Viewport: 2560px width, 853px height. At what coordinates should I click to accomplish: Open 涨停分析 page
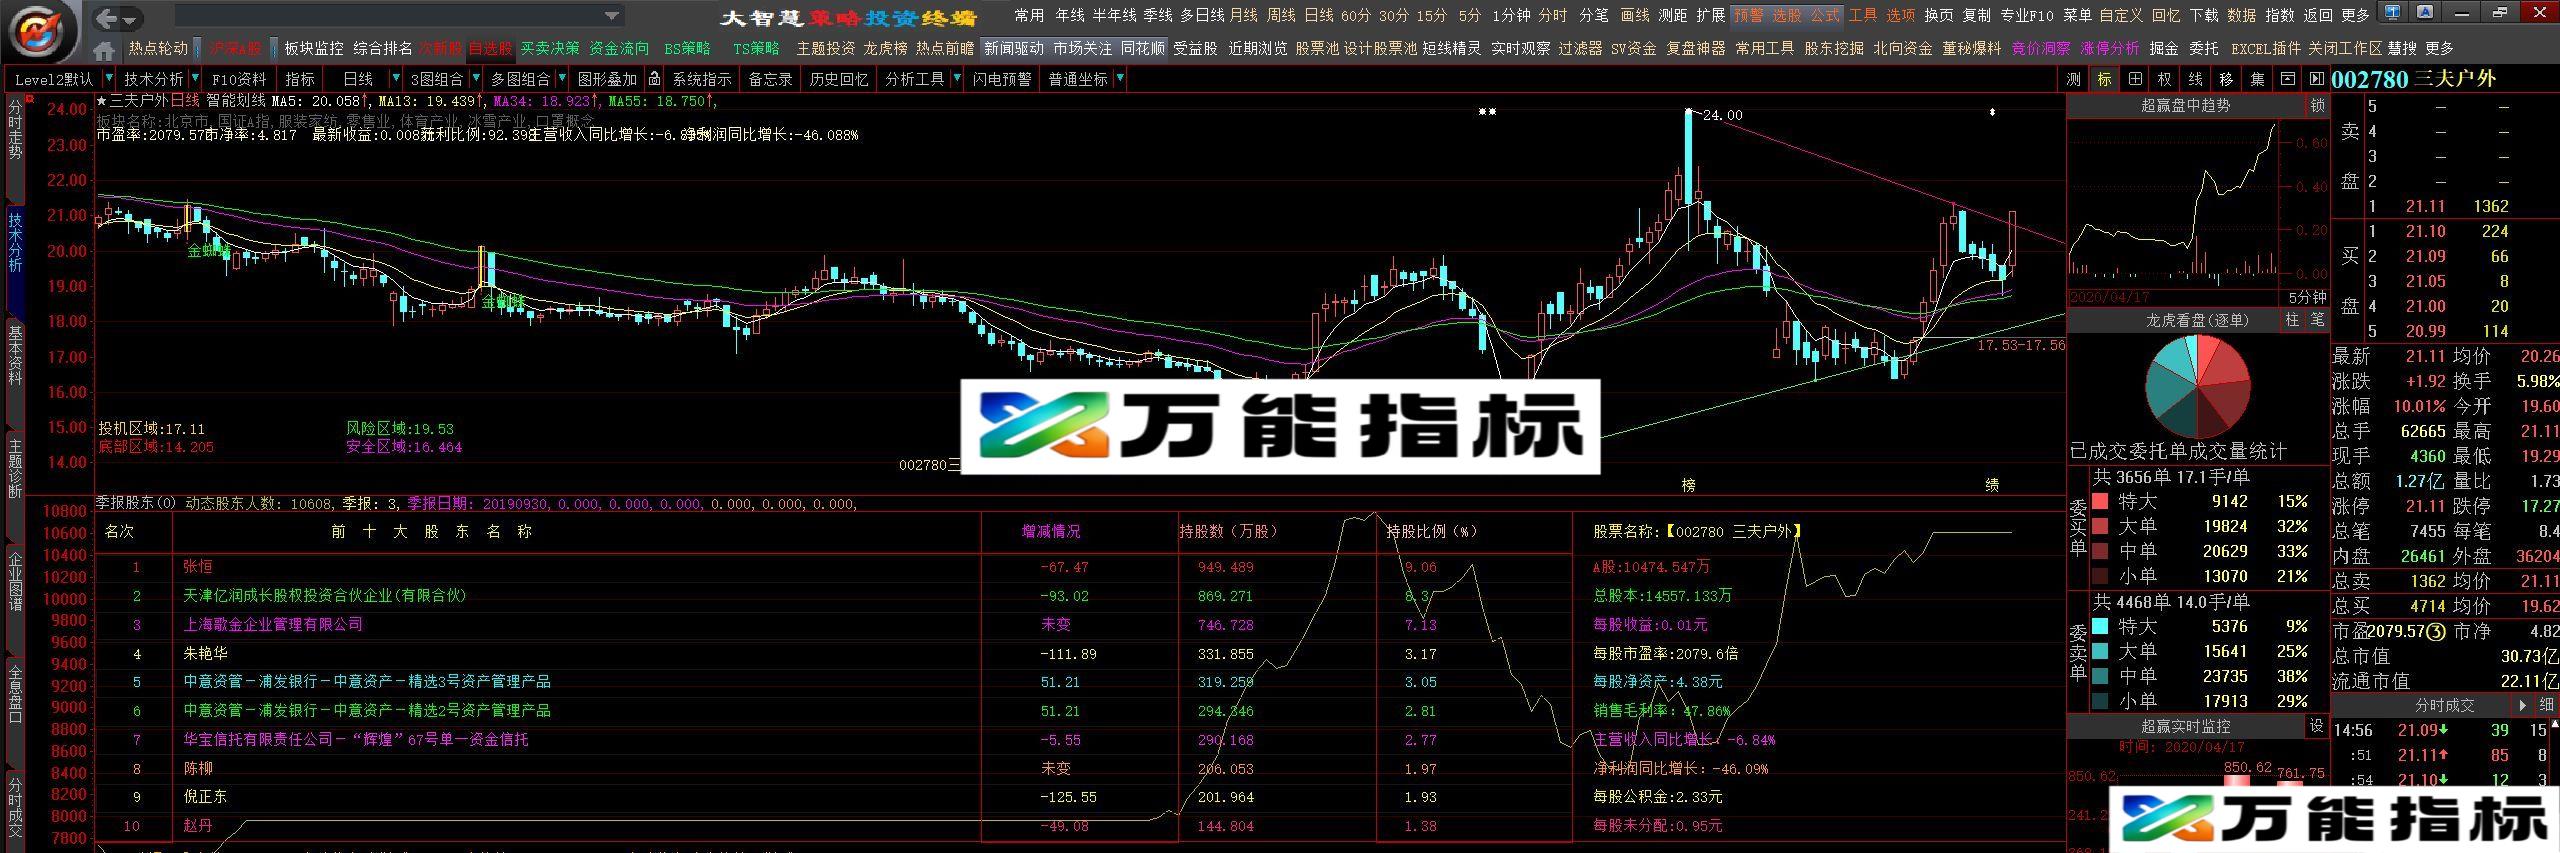click(x=2109, y=48)
